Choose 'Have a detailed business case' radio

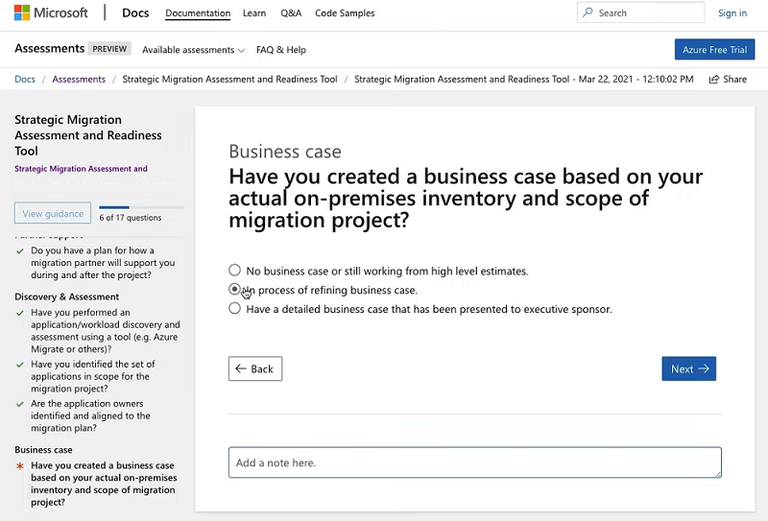tap(235, 309)
